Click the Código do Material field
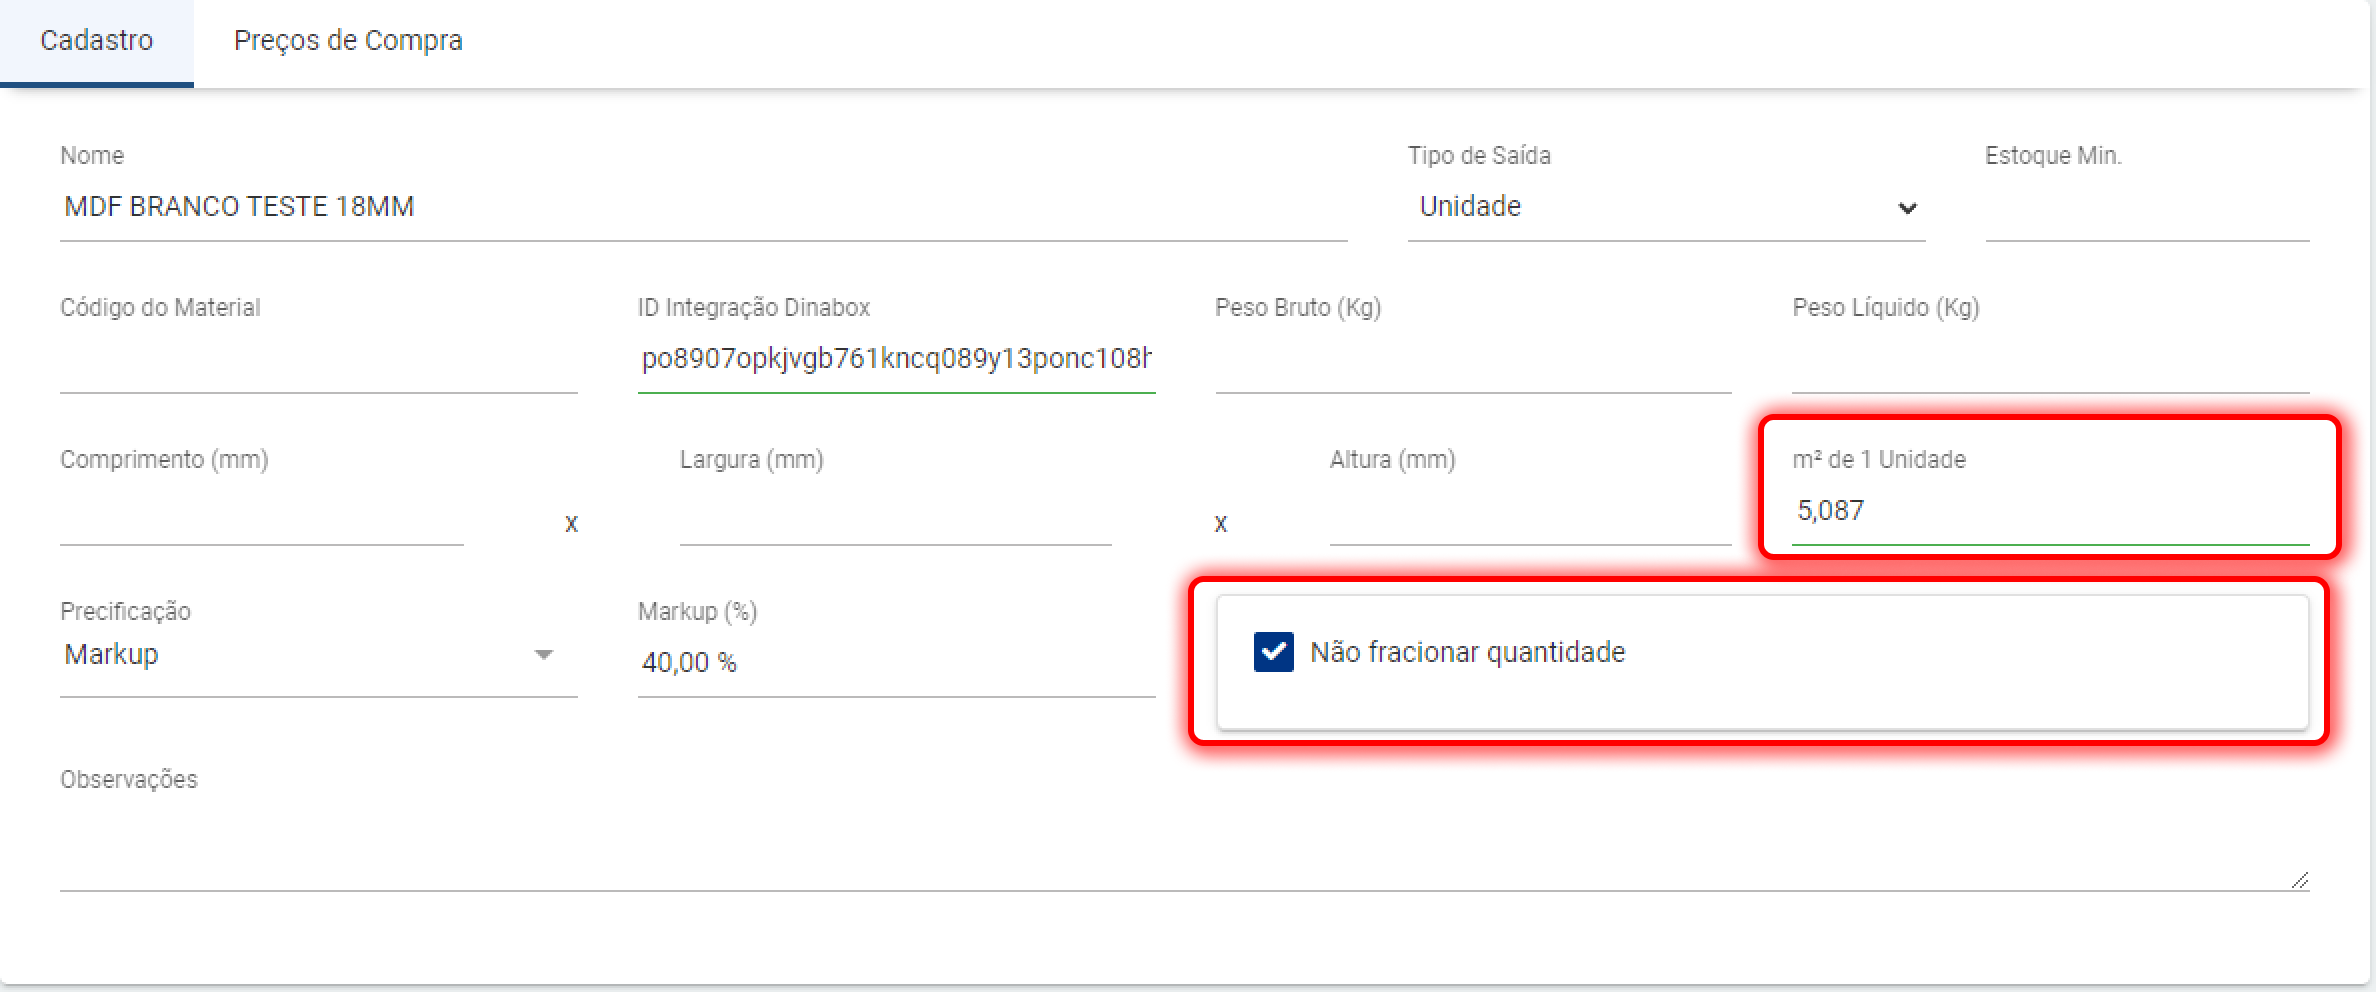Image resolution: width=2376 pixels, height=992 pixels. 318,360
